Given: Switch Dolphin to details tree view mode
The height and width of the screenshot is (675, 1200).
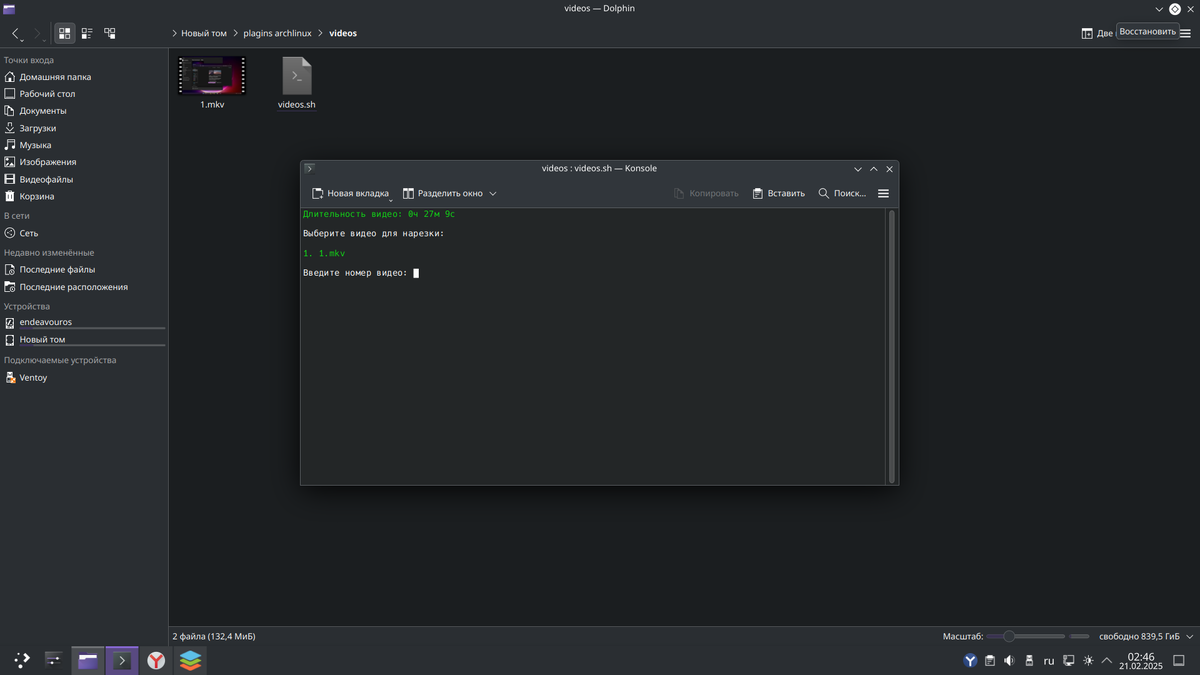Looking at the screenshot, I should (109, 33).
